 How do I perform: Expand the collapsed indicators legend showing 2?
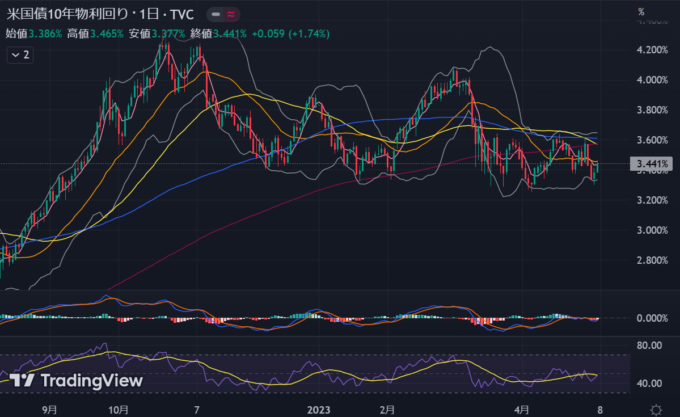[x=19, y=56]
